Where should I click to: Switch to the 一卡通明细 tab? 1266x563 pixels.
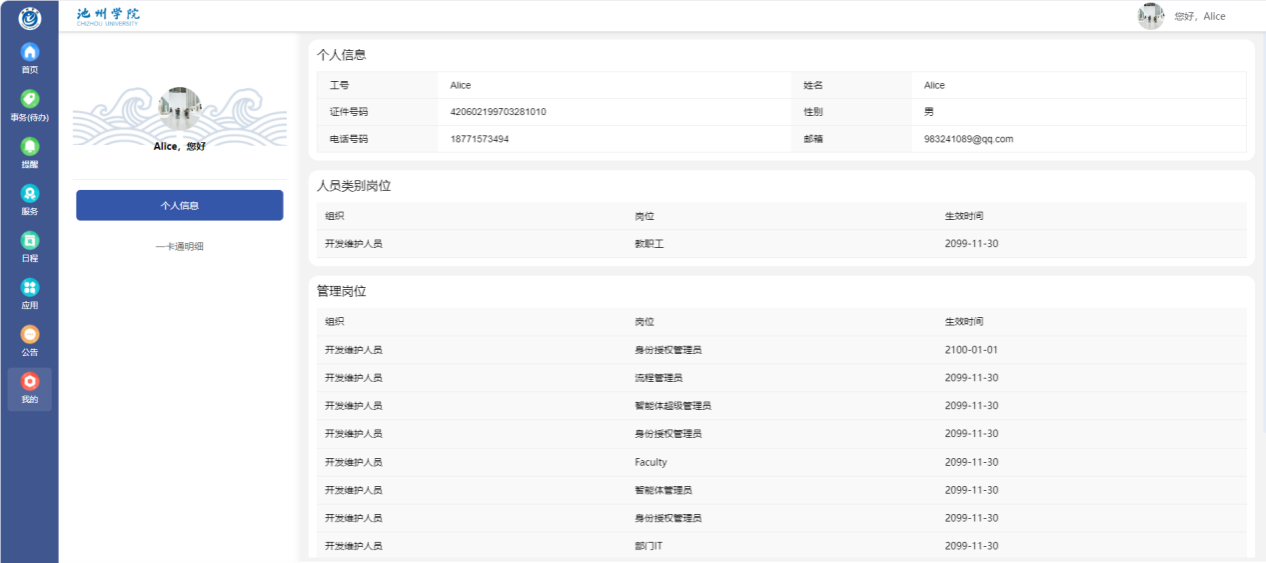click(x=180, y=246)
